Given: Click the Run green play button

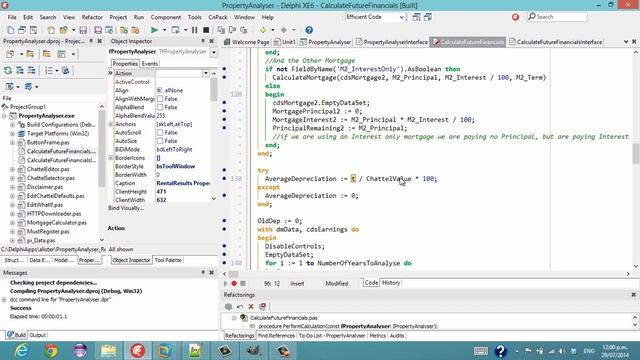Looking at the screenshot, I should (x=154, y=30).
